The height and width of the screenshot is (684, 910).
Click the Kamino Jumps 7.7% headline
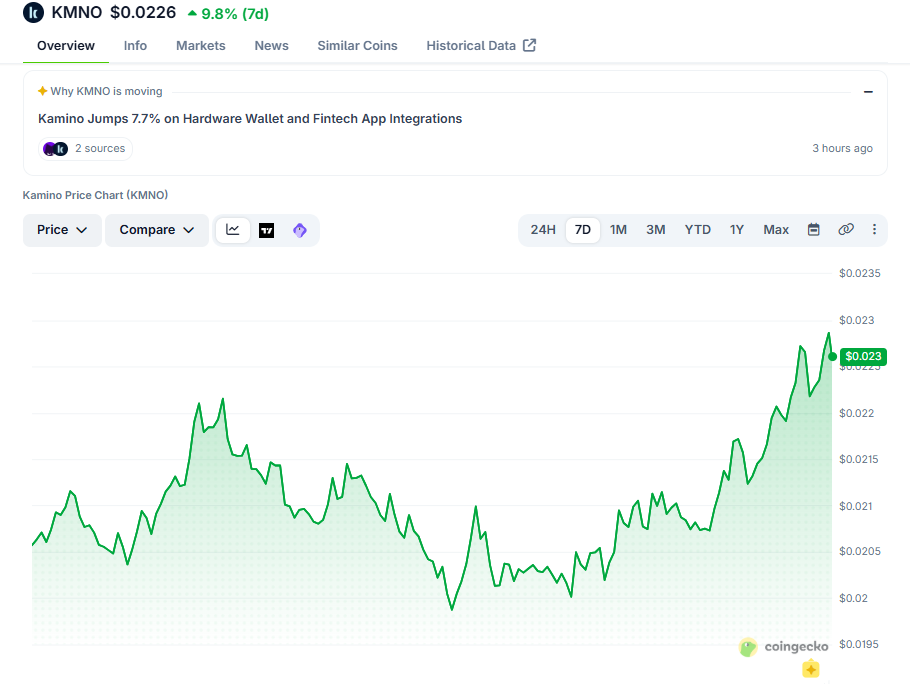click(x=250, y=119)
